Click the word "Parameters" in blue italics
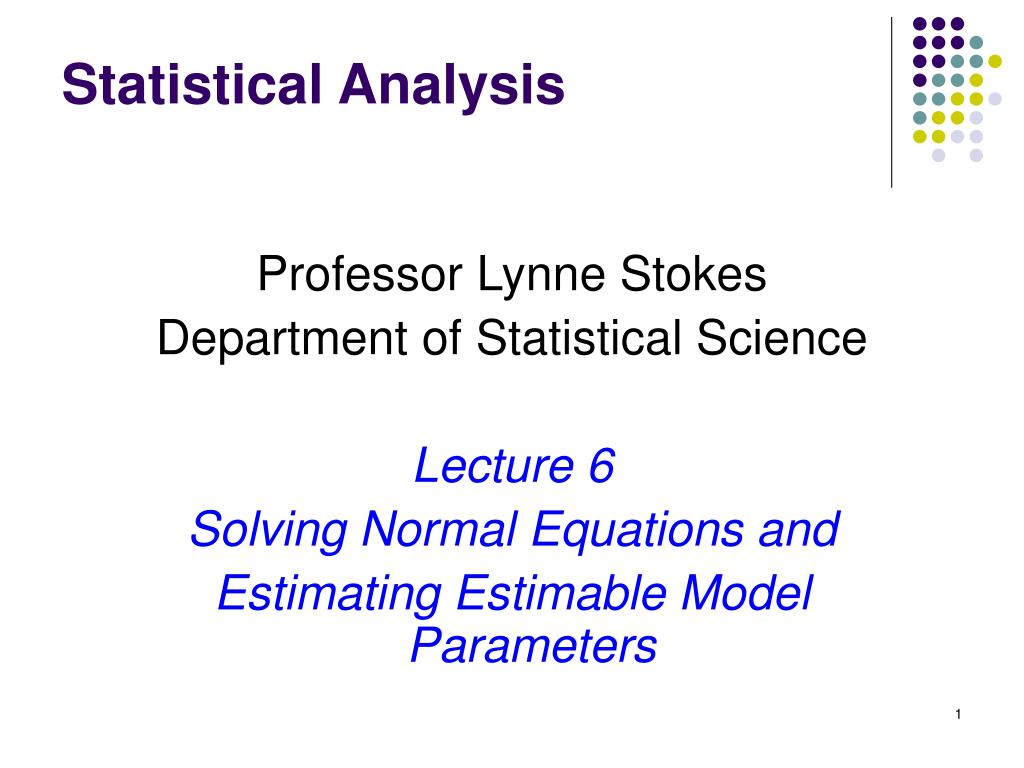Screen dimensions: 1024x768 (533, 645)
